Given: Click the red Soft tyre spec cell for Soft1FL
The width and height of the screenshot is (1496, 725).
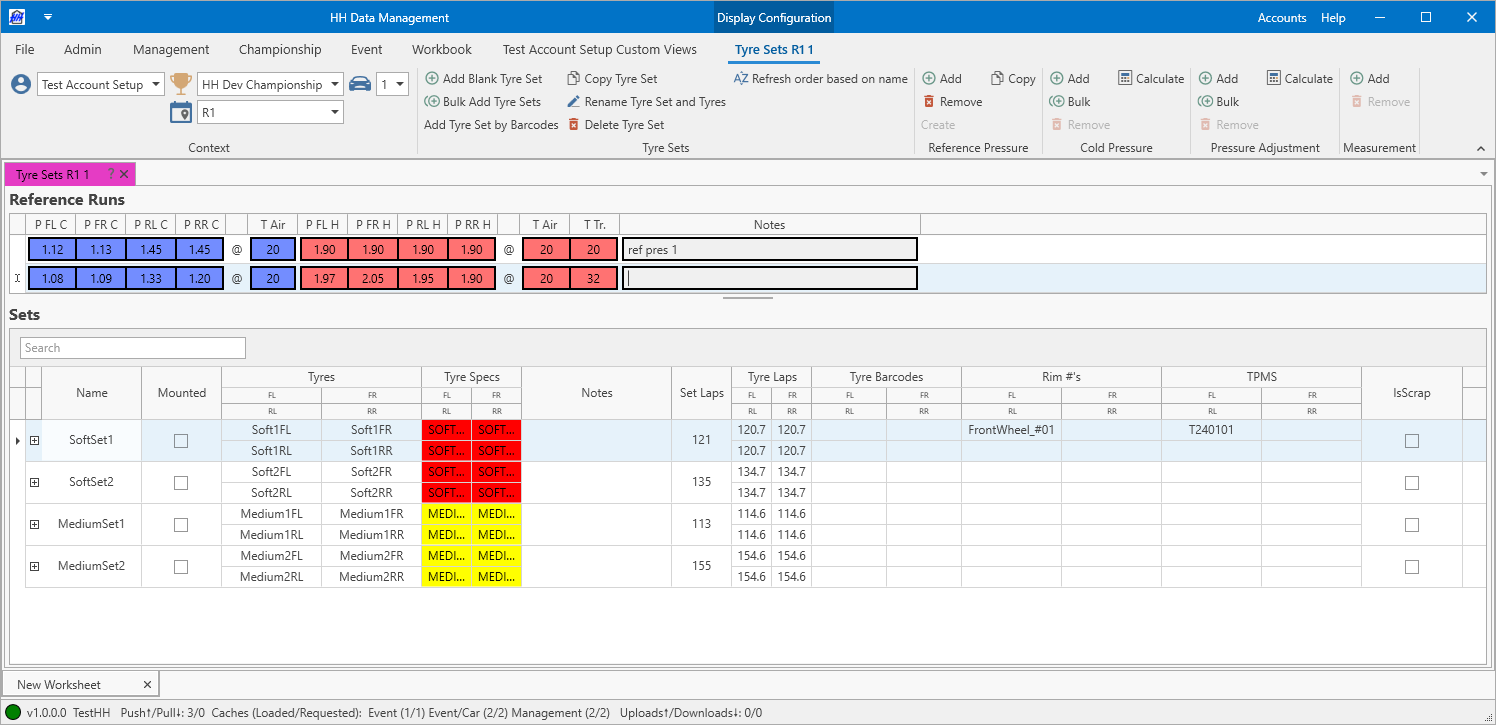Looking at the screenshot, I should coord(446,430).
